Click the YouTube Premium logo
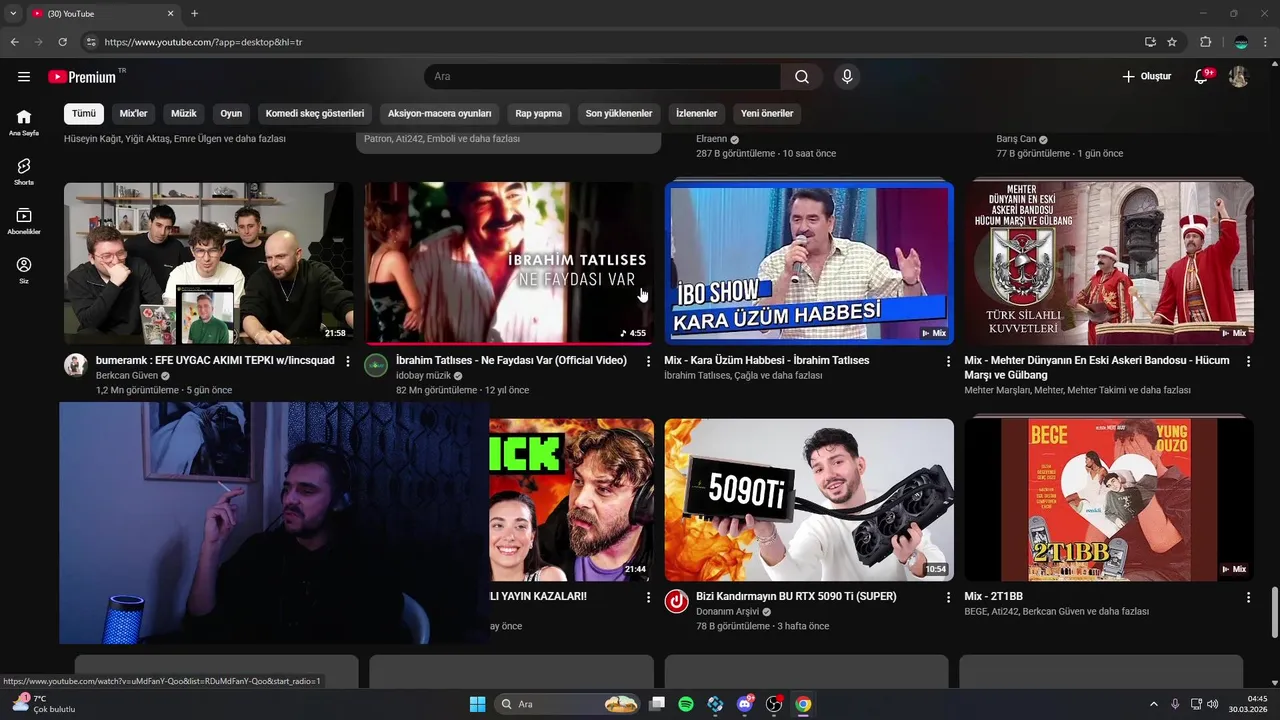The image size is (1280, 720). [82, 77]
